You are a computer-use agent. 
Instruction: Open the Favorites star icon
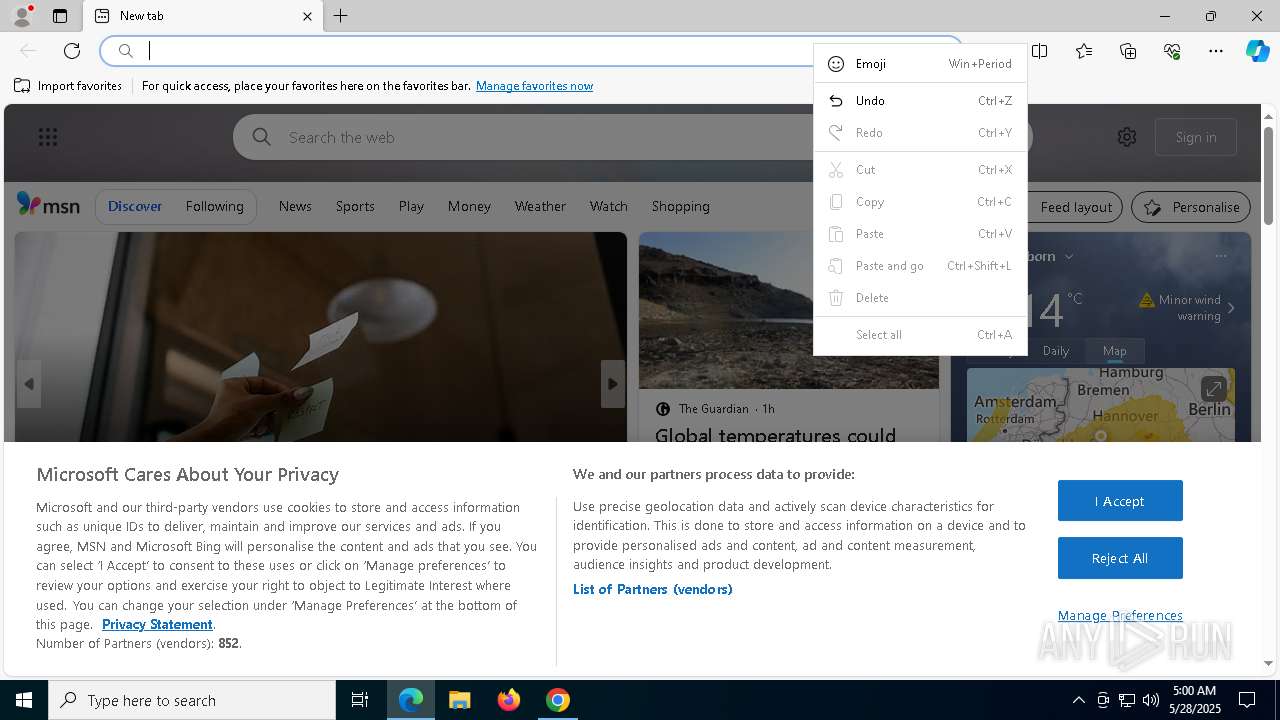[x=1084, y=51]
